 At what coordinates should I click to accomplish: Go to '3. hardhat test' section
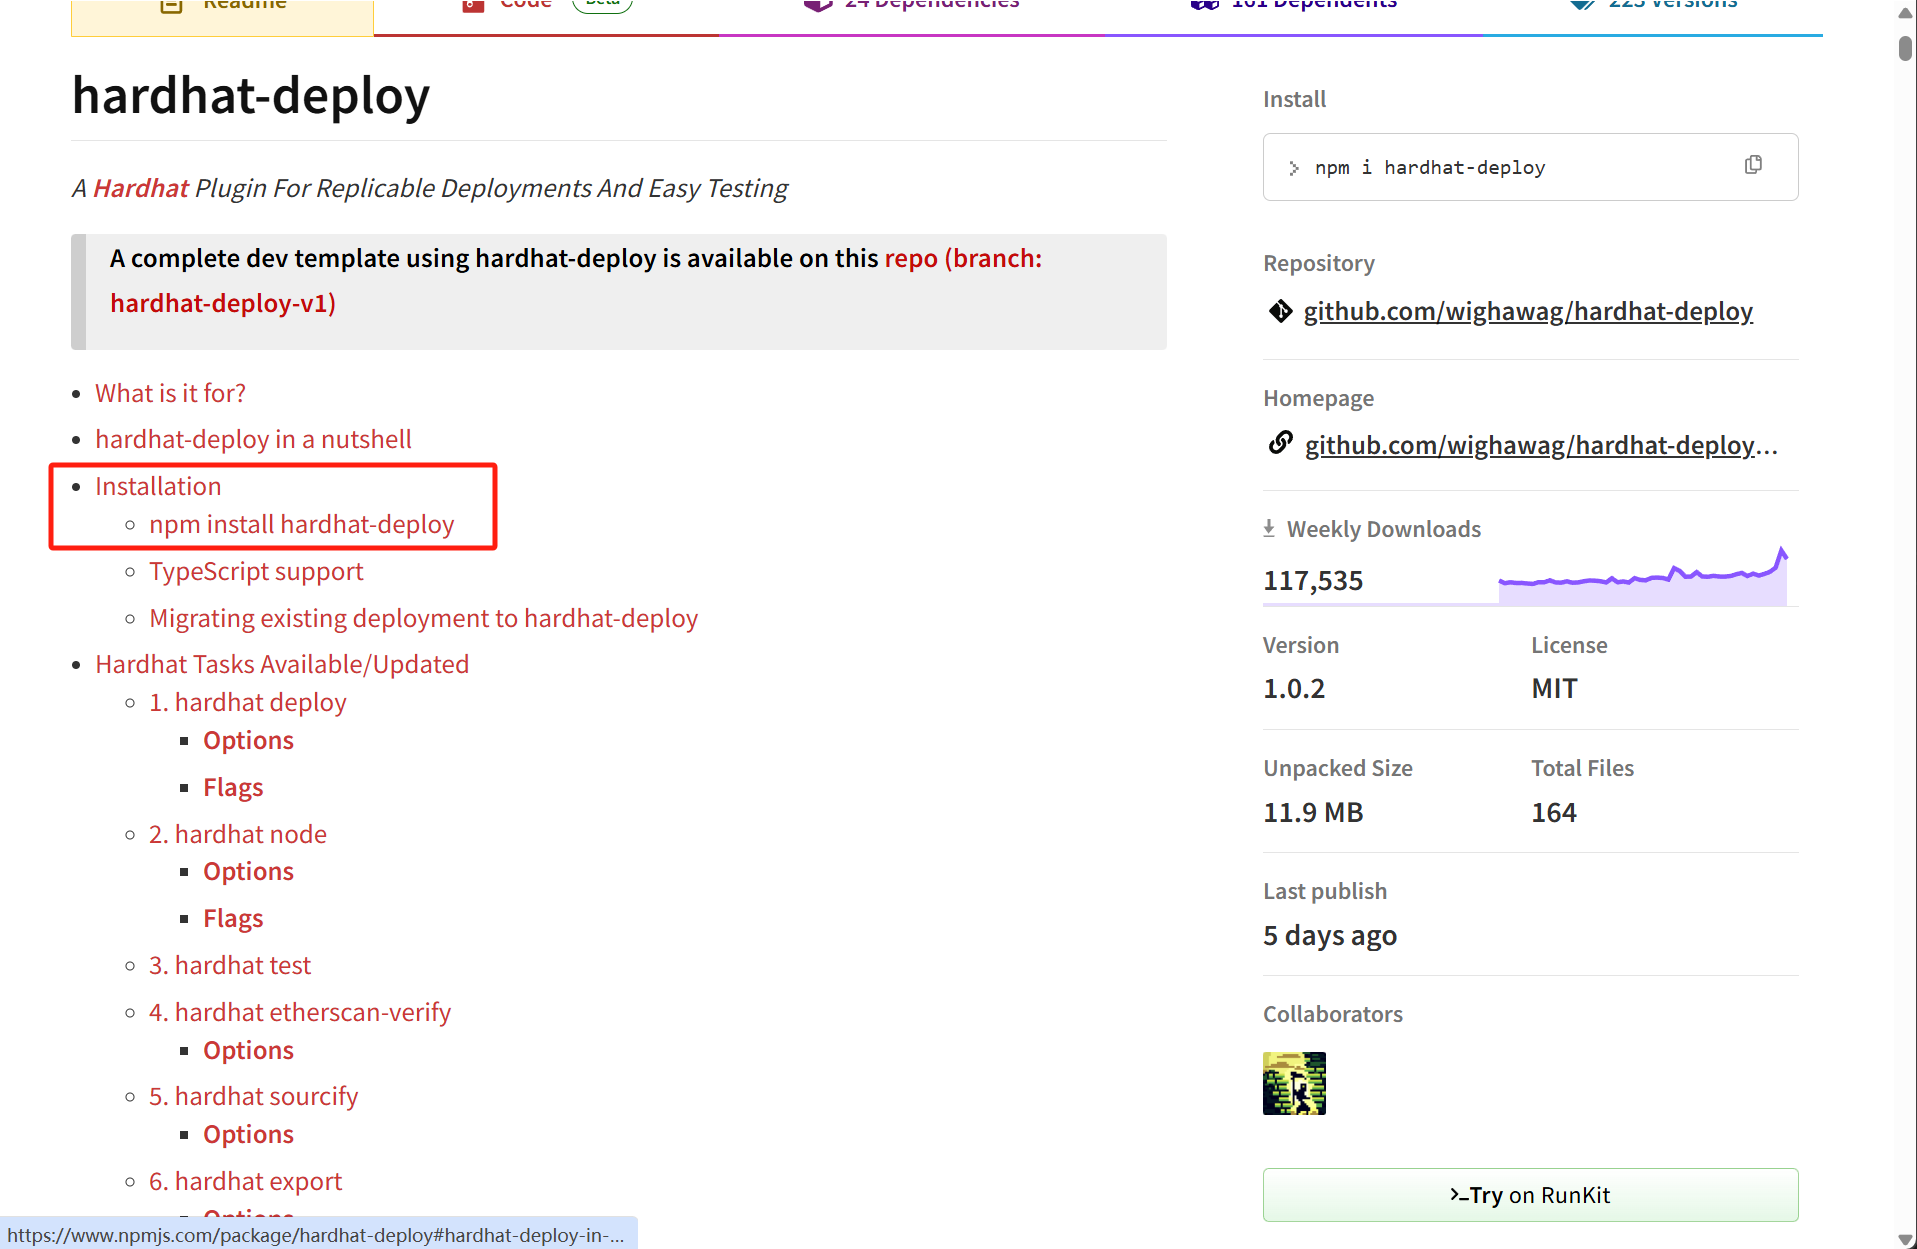230,965
